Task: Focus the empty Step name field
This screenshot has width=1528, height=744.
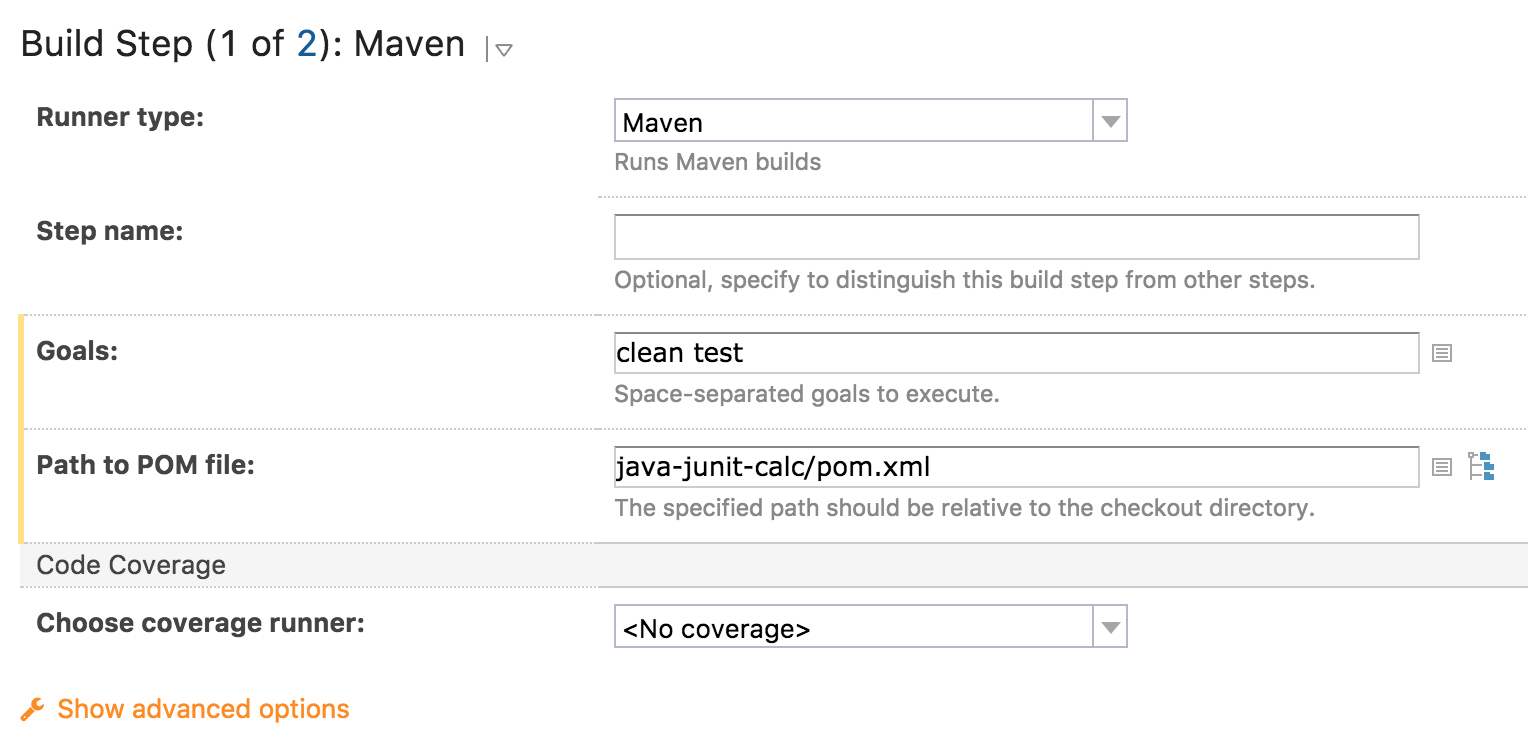Action: [1016, 237]
